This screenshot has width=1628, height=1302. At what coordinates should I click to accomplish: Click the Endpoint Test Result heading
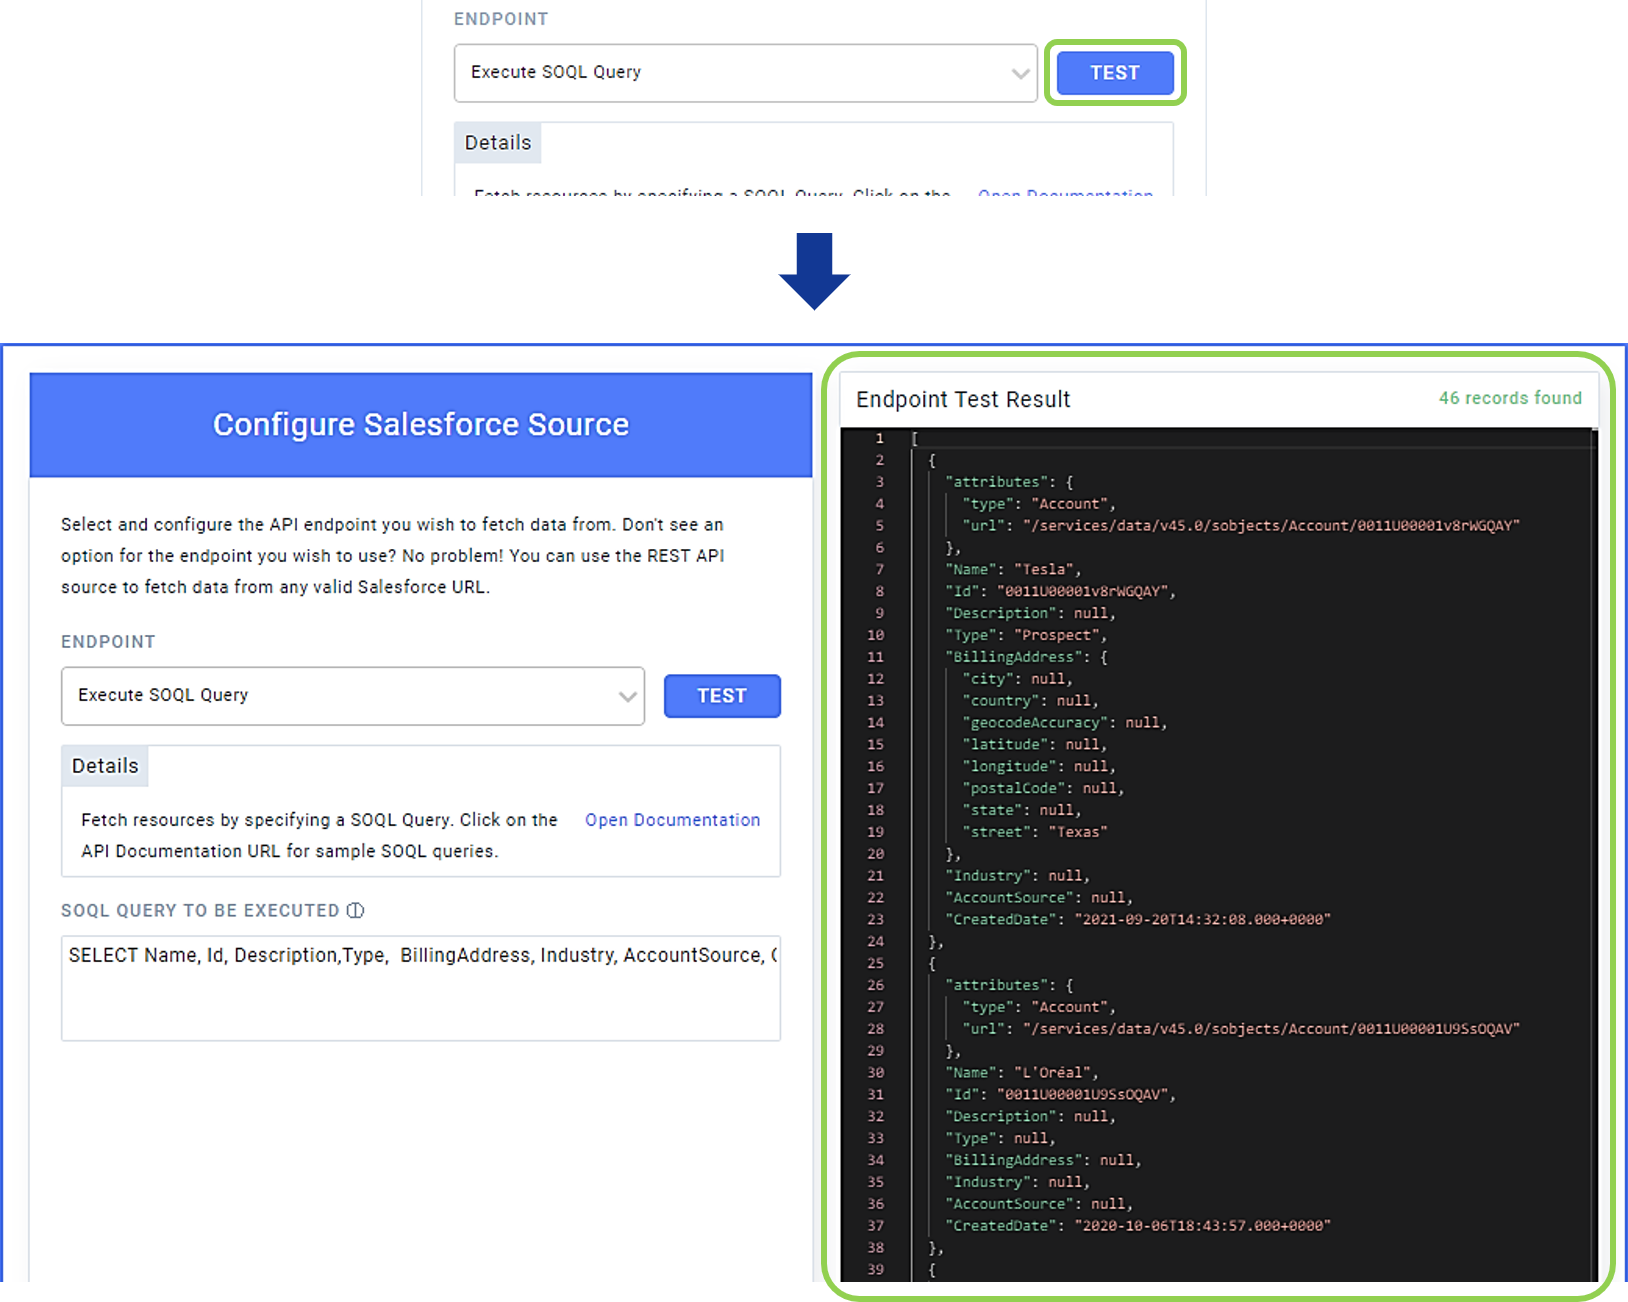[963, 400]
